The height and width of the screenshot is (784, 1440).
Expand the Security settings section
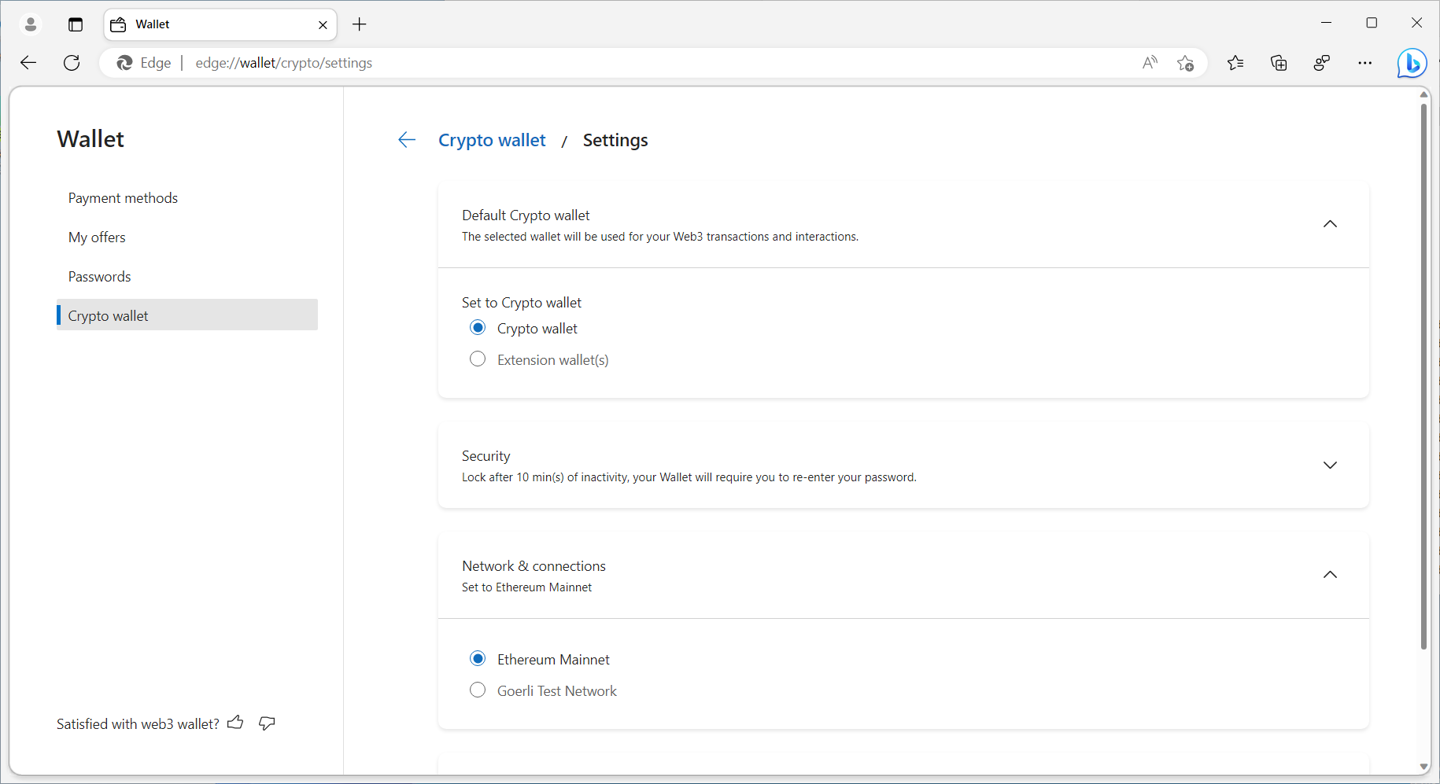1329,465
